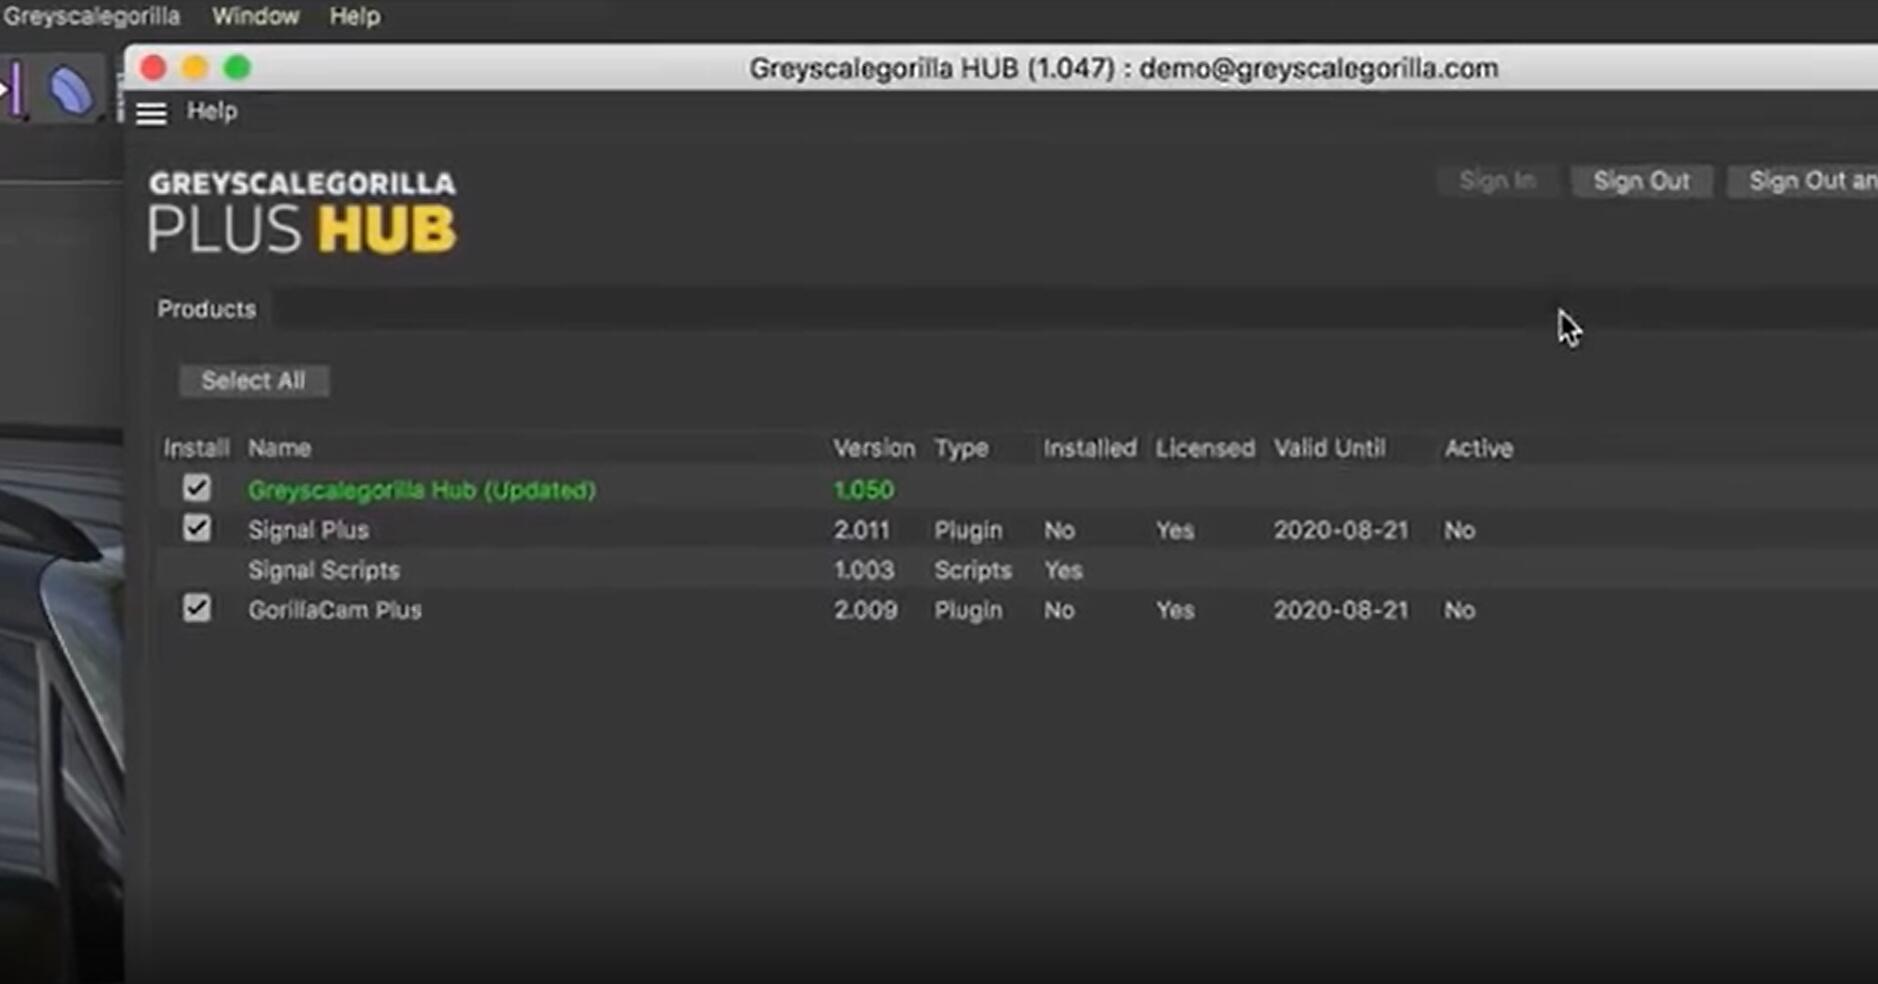
Task: Click the Scripts type cell
Action: click(973, 570)
